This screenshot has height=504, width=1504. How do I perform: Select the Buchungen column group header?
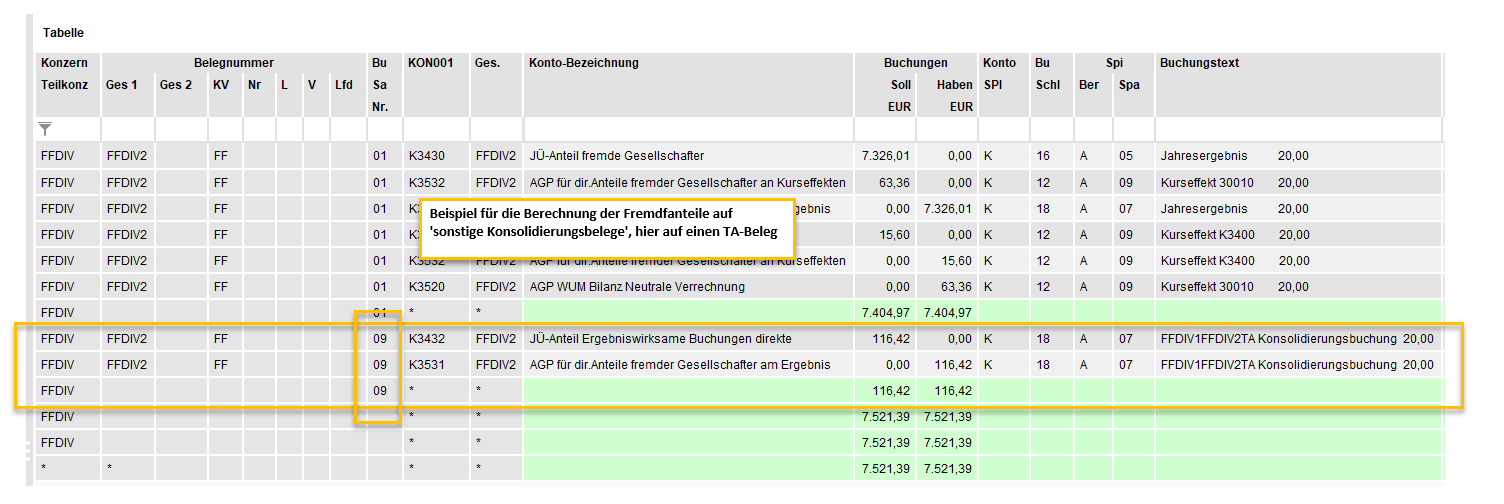coord(916,63)
